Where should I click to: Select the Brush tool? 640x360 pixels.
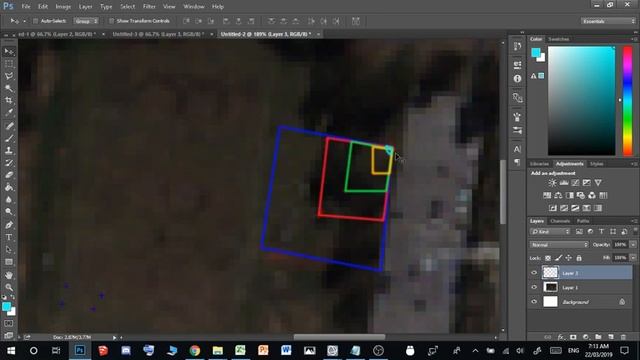click(9, 138)
